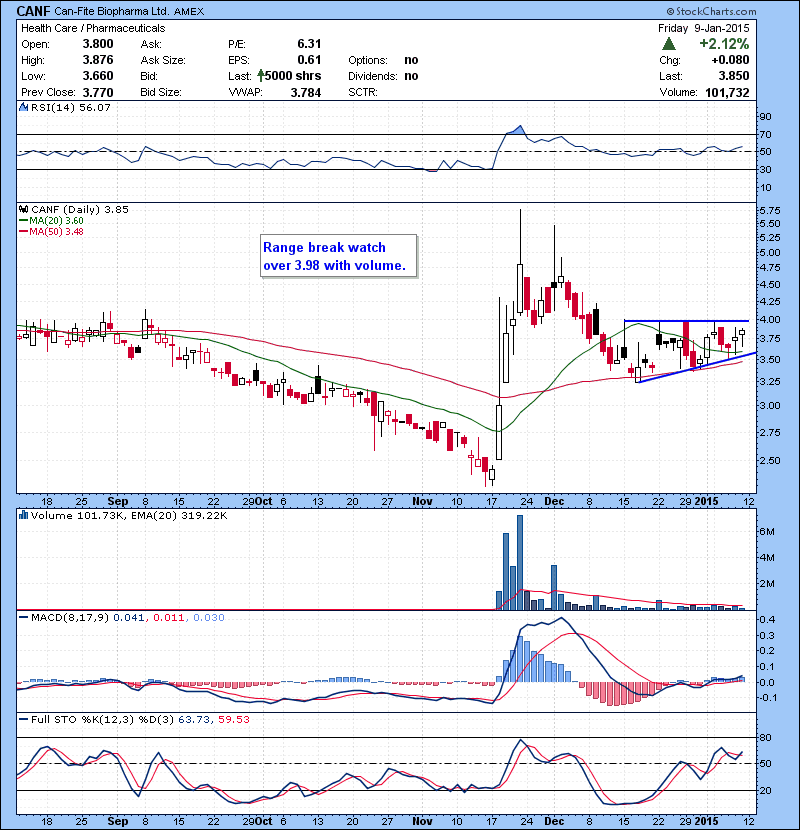Click the Prev Close value 3.770

tap(98, 92)
